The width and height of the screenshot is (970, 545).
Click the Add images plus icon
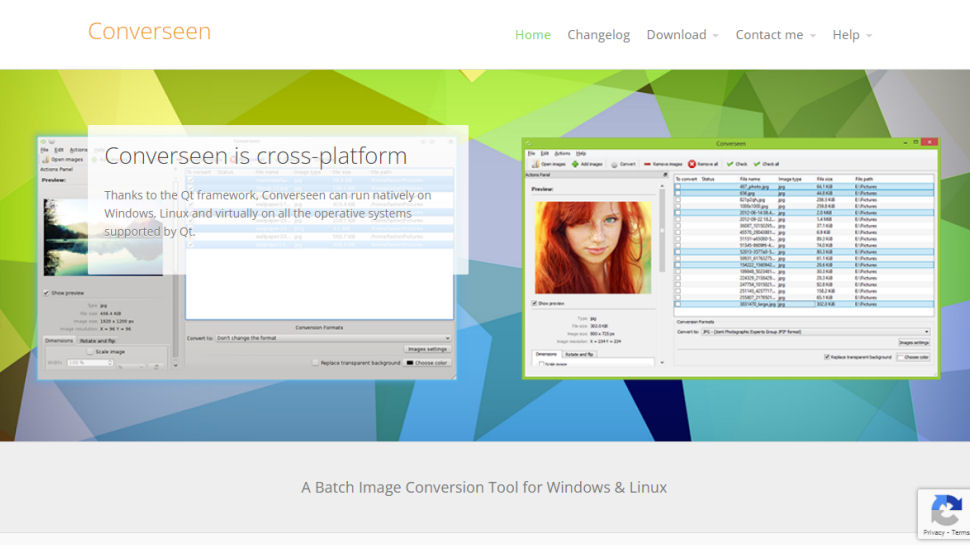point(575,164)
